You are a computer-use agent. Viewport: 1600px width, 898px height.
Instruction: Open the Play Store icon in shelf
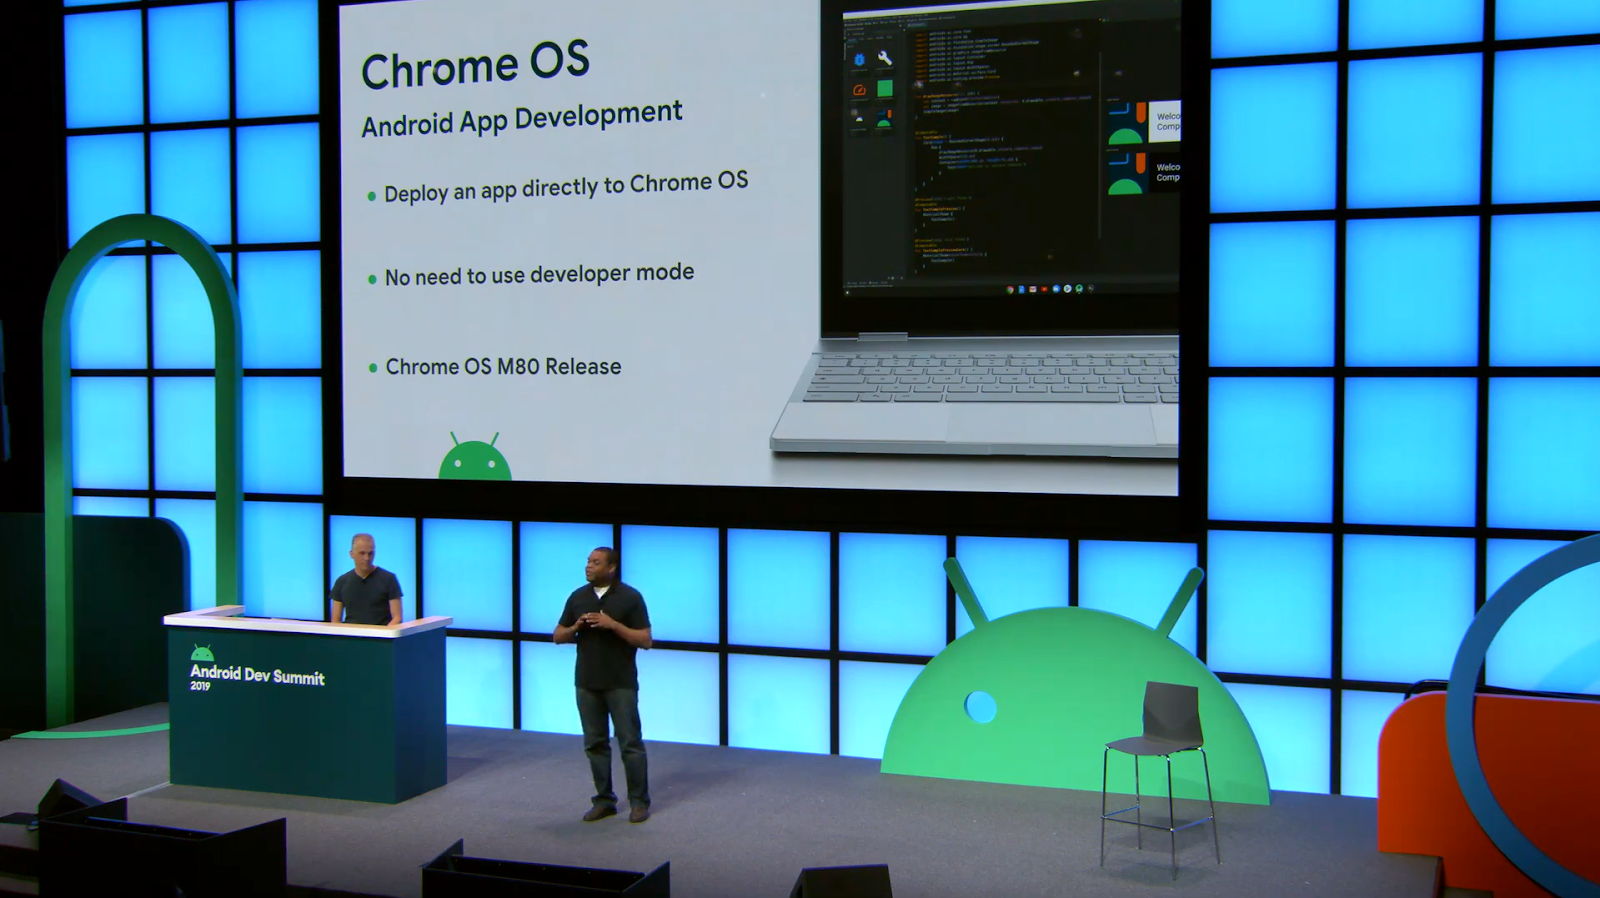1068,288
